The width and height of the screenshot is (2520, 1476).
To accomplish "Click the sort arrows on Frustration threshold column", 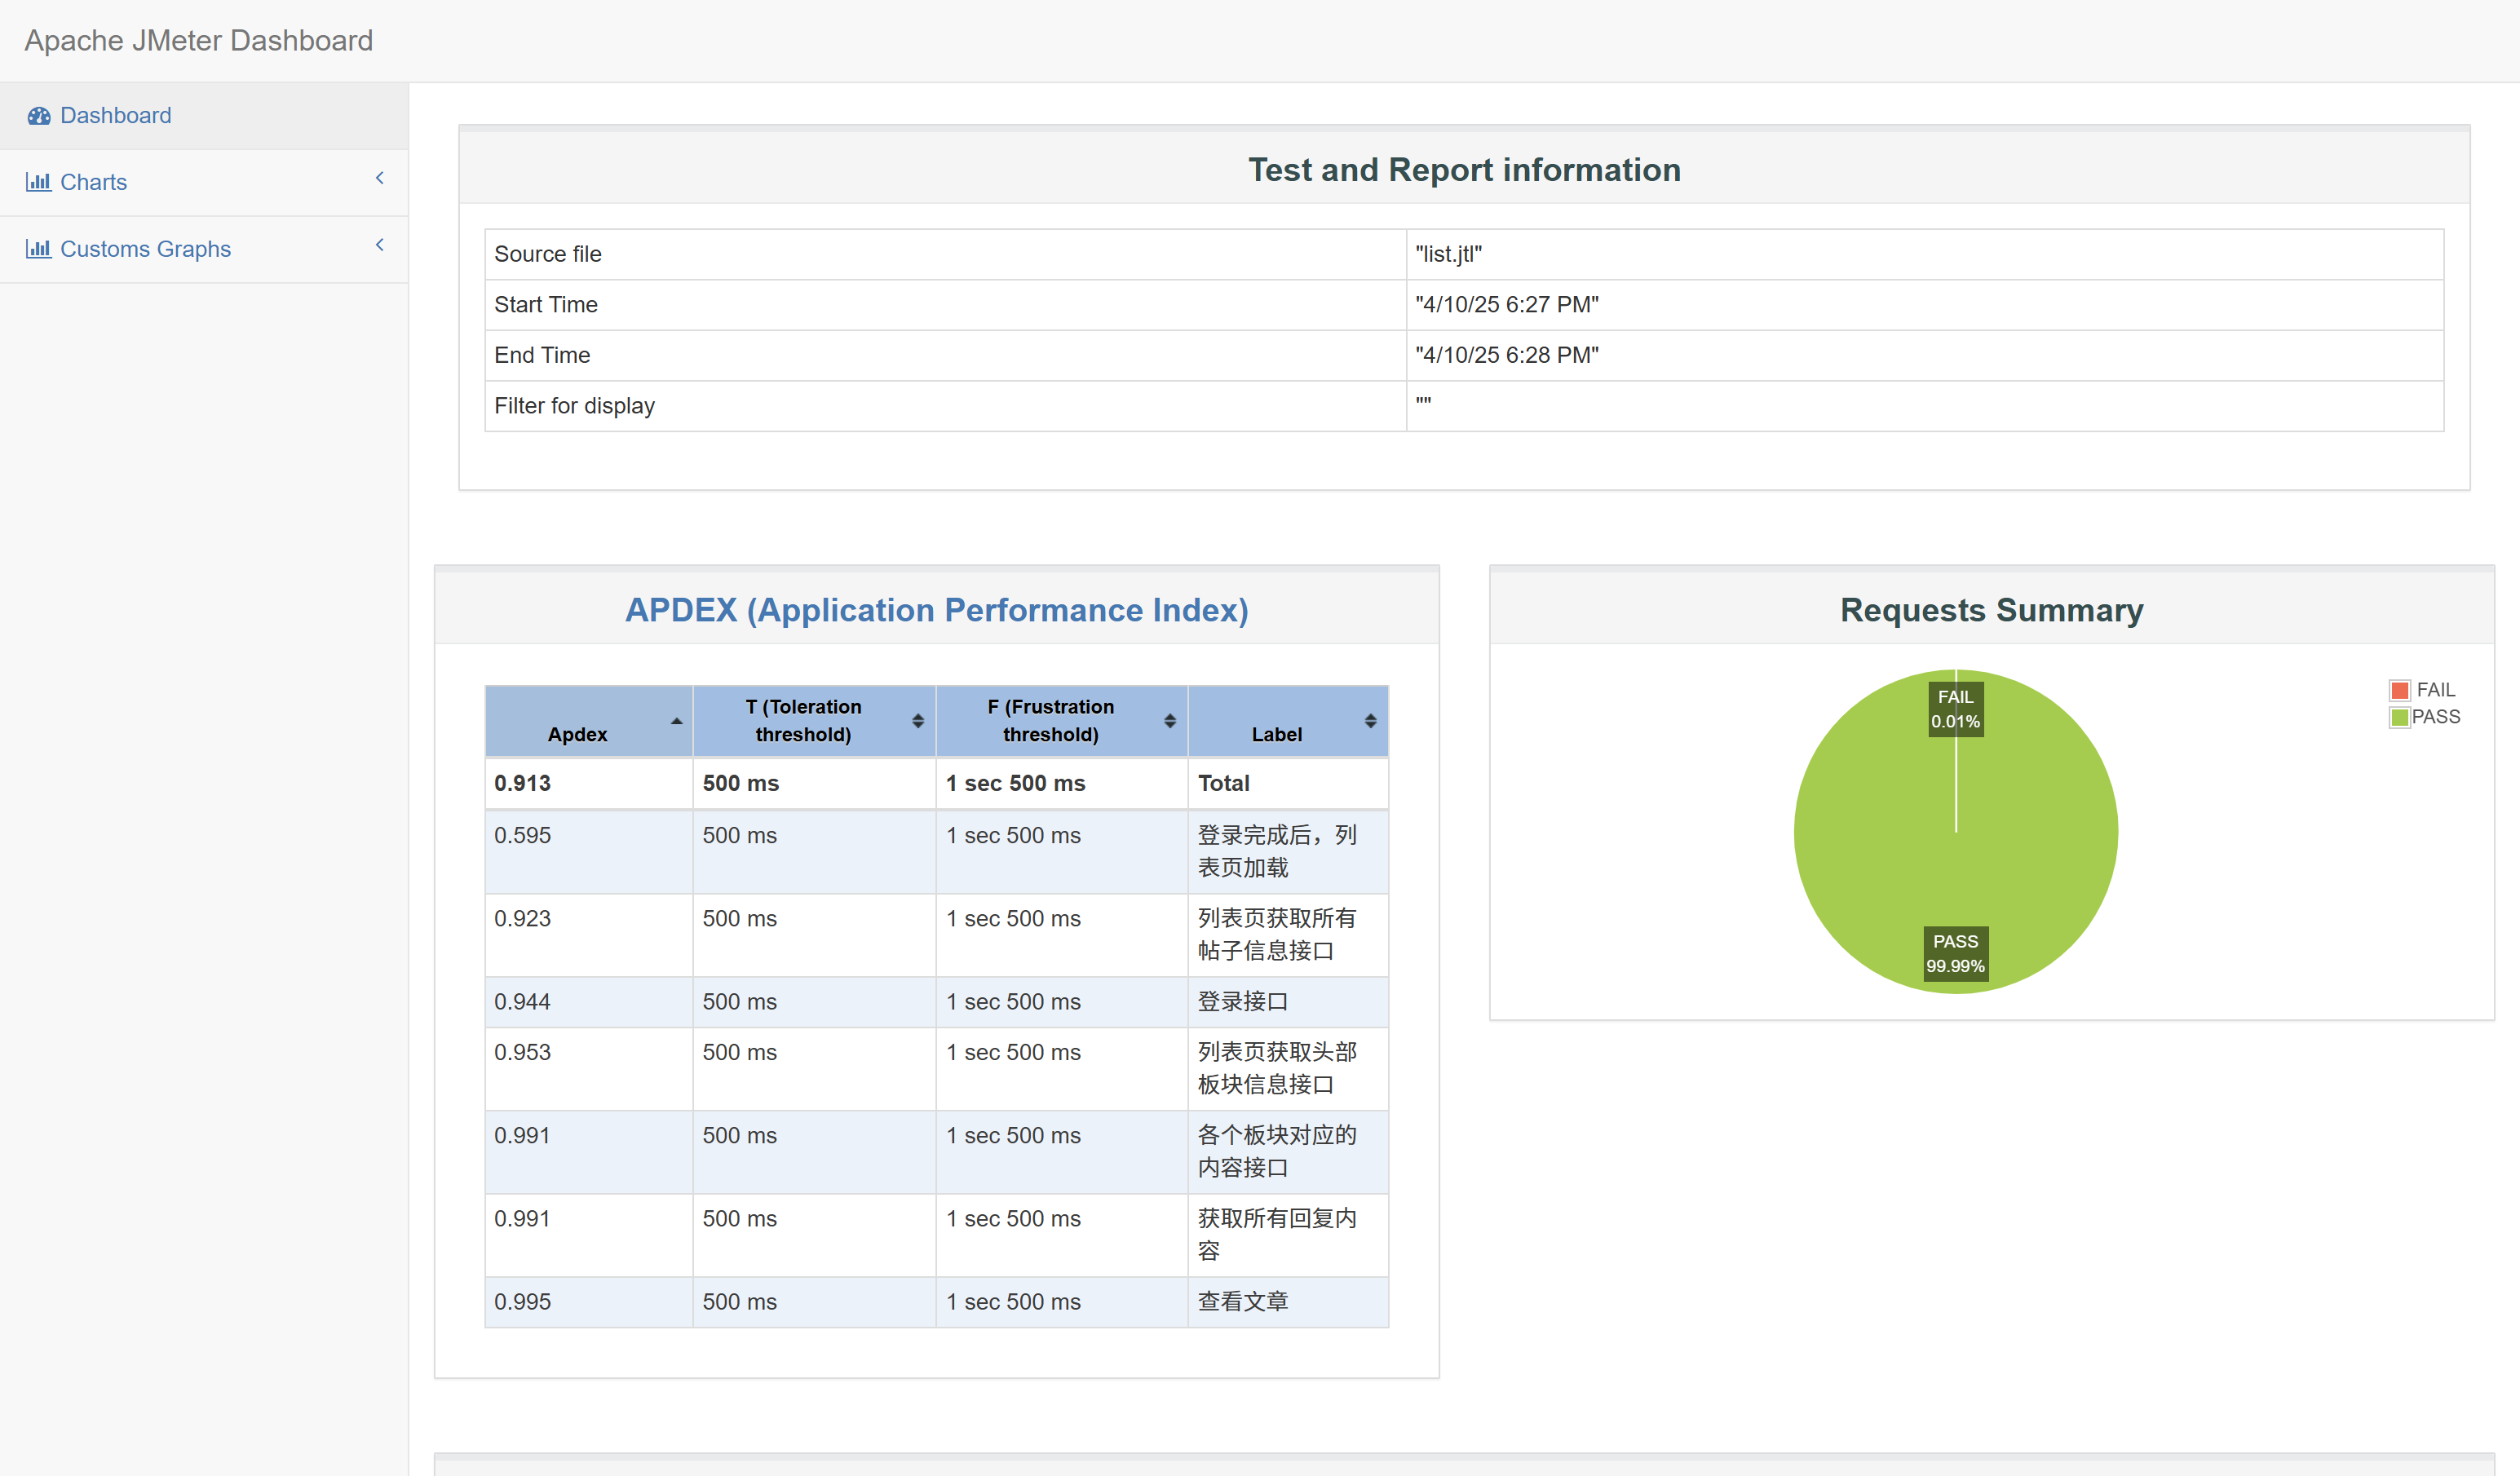I will [1169, 721].
